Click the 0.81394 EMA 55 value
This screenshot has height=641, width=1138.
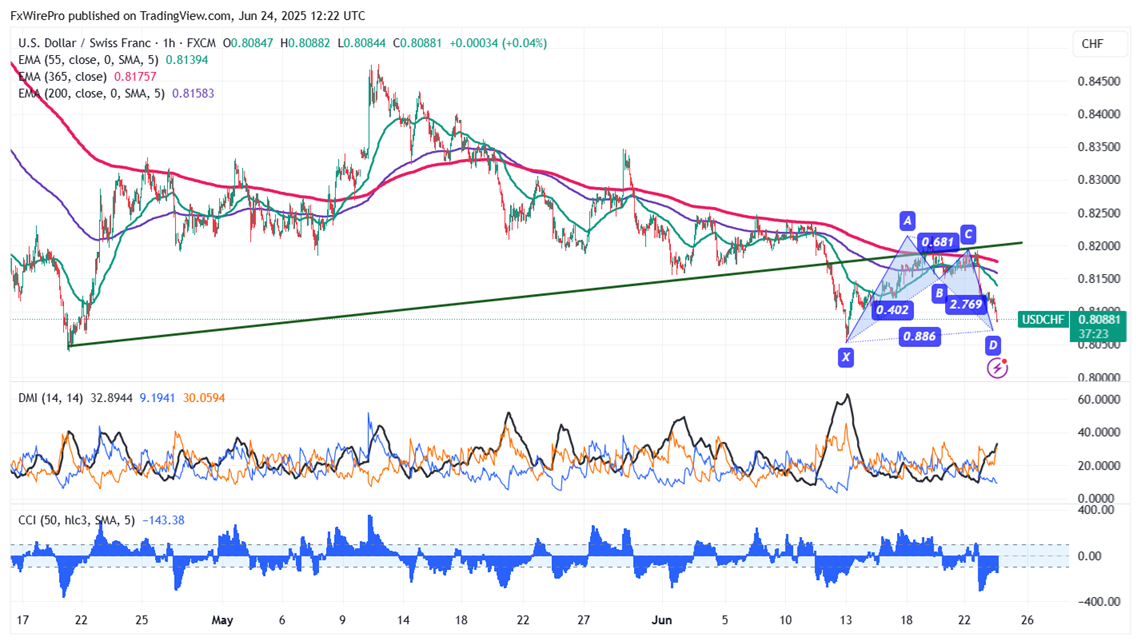click(187, 60)
